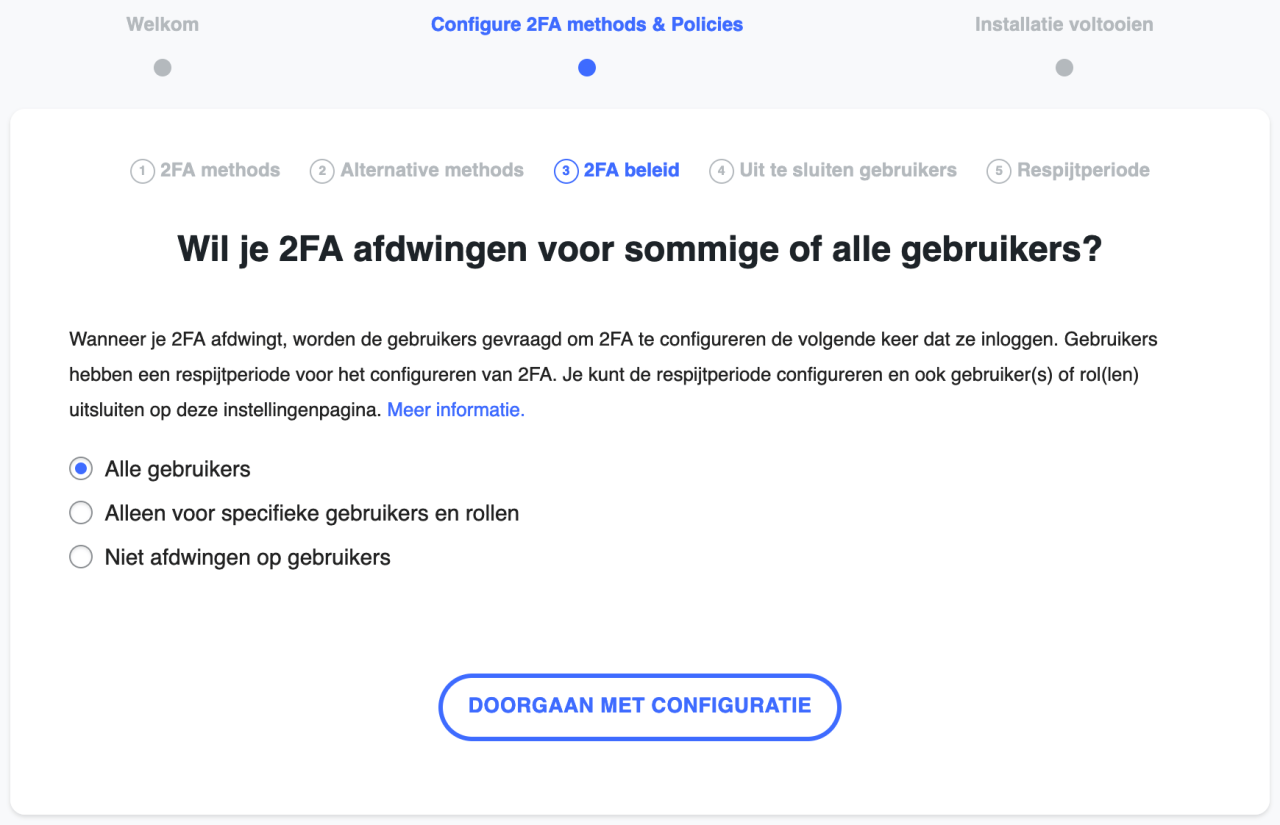Click the step 5 circle icon

pyautogui.click(x=998, y=171)
